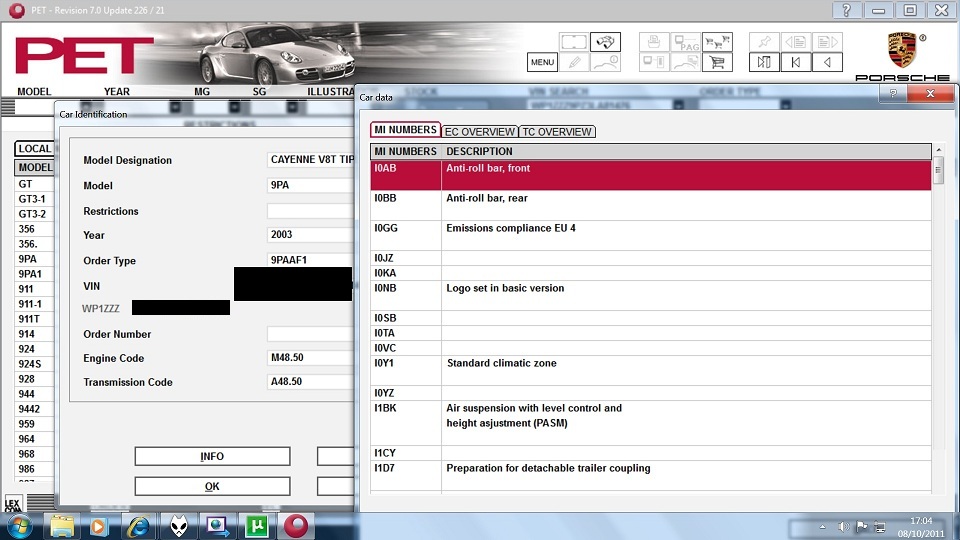Image resolution: width=960 pixels, height=540 pixels.
Task: Click Car data list scrollbar thumb
Action: click(939, 170)
